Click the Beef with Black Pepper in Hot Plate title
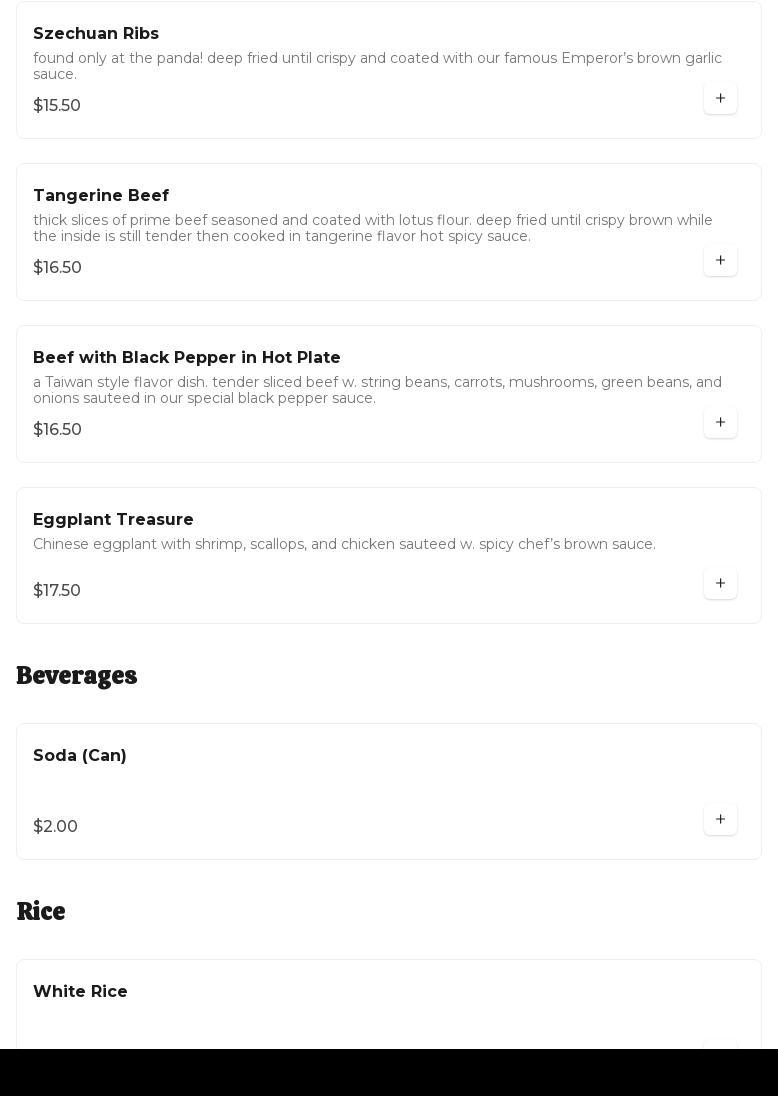 tap(187, 358)
